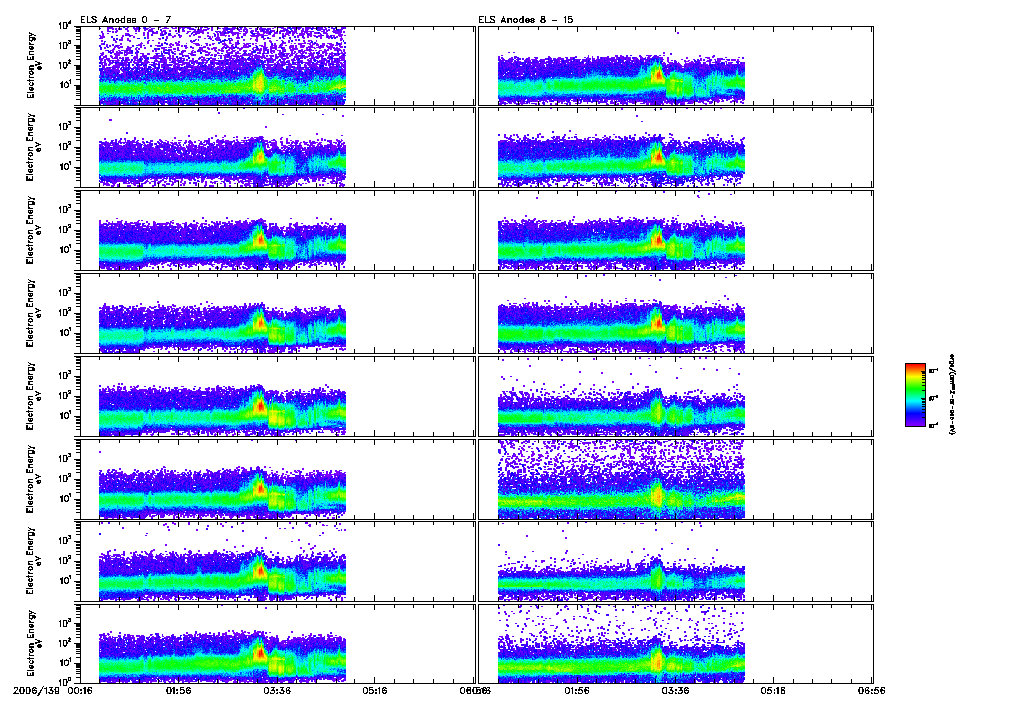Select the bottom spectrogram panel under ELS Anodes 8 - 15
Image resolution: width=1024 pixels, height=708 pixels.
(675, 644)
